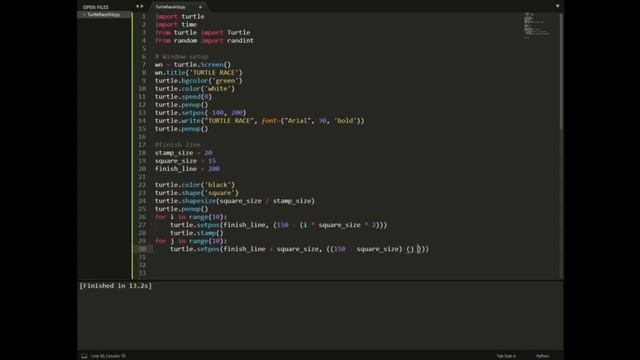The height and width of the screenshot is (360, 640).
Task: Click line number 30 in the gutter
Action: pyautogui.click(x=142, y=249)
